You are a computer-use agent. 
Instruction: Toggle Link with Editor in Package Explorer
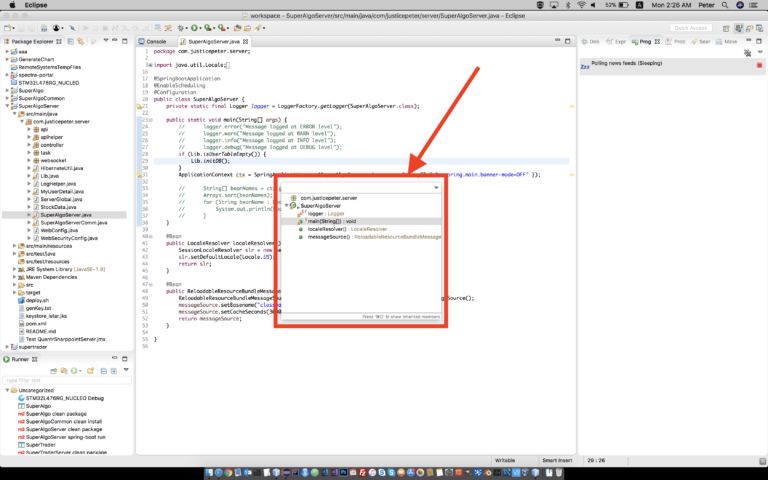[x=80, y=42]
